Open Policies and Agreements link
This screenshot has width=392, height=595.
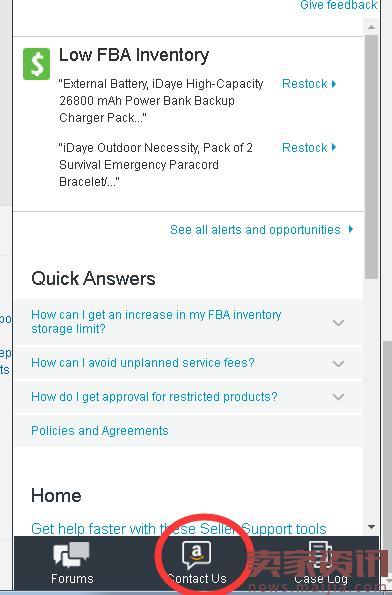click(x=100, y=431)
